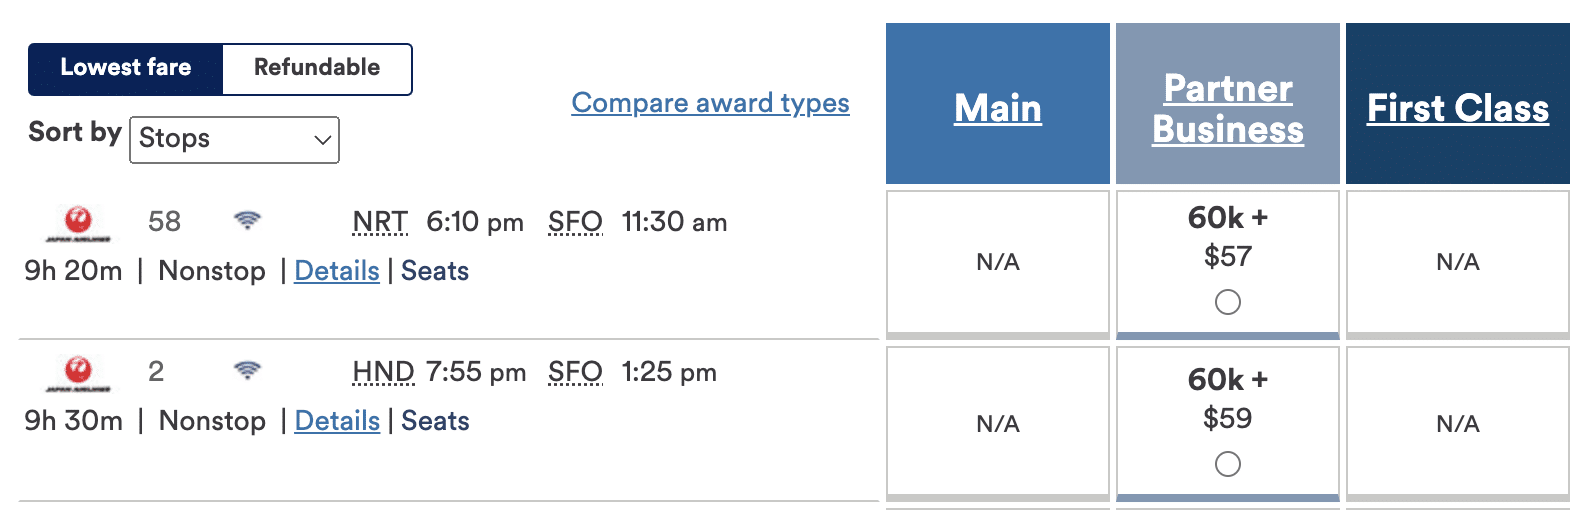Open Details for the HND flight
This screenshot has width=1586, height=510.
coord(337,421)
